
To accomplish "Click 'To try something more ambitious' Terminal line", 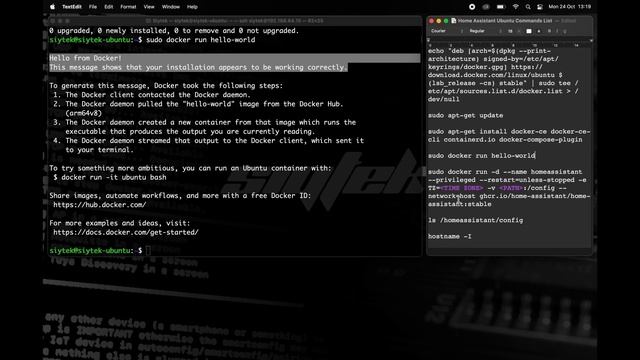I will pos(190,168).
